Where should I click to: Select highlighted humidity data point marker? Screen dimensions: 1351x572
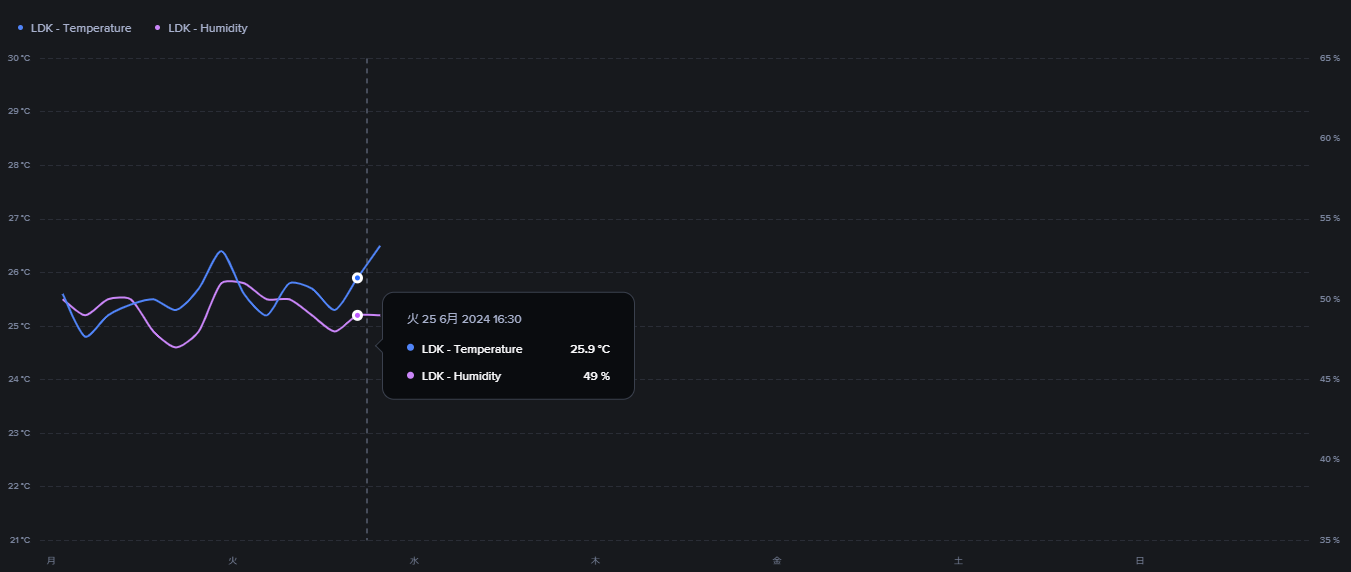357,315
